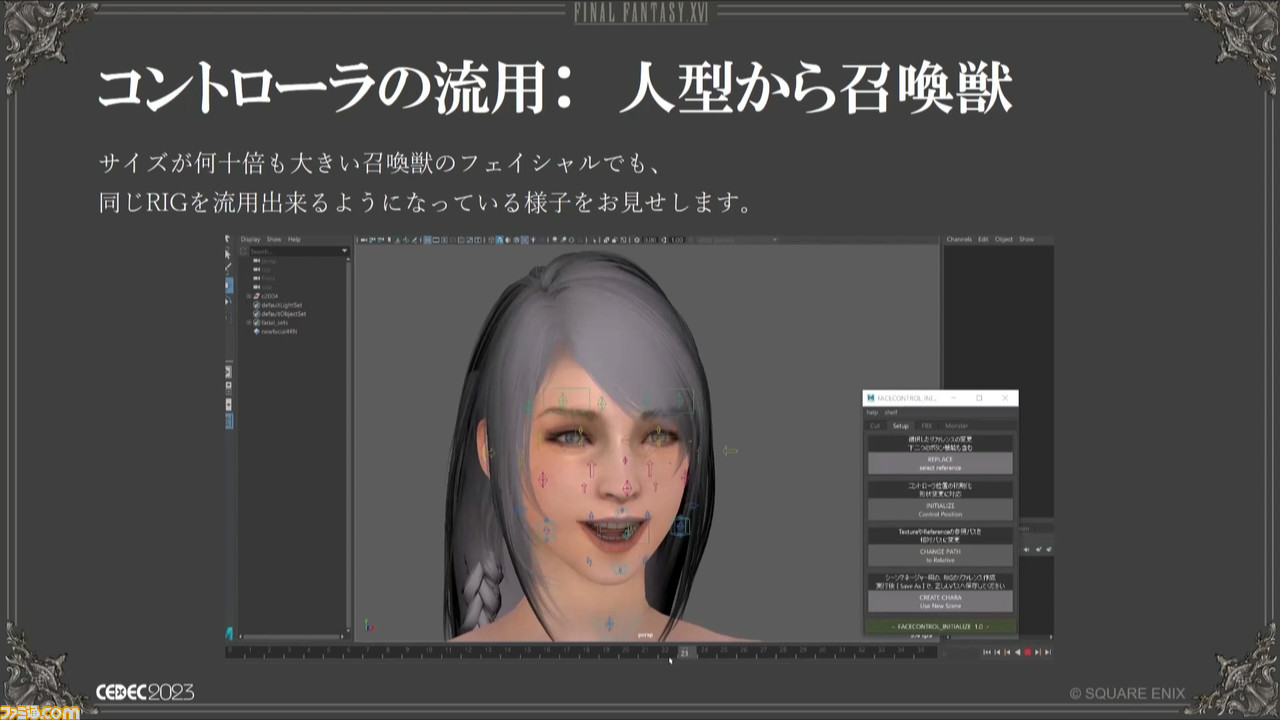This screenshot has width=1280, height=720.
Task: Click the Use Default Material icon
Action: (508, 240)
